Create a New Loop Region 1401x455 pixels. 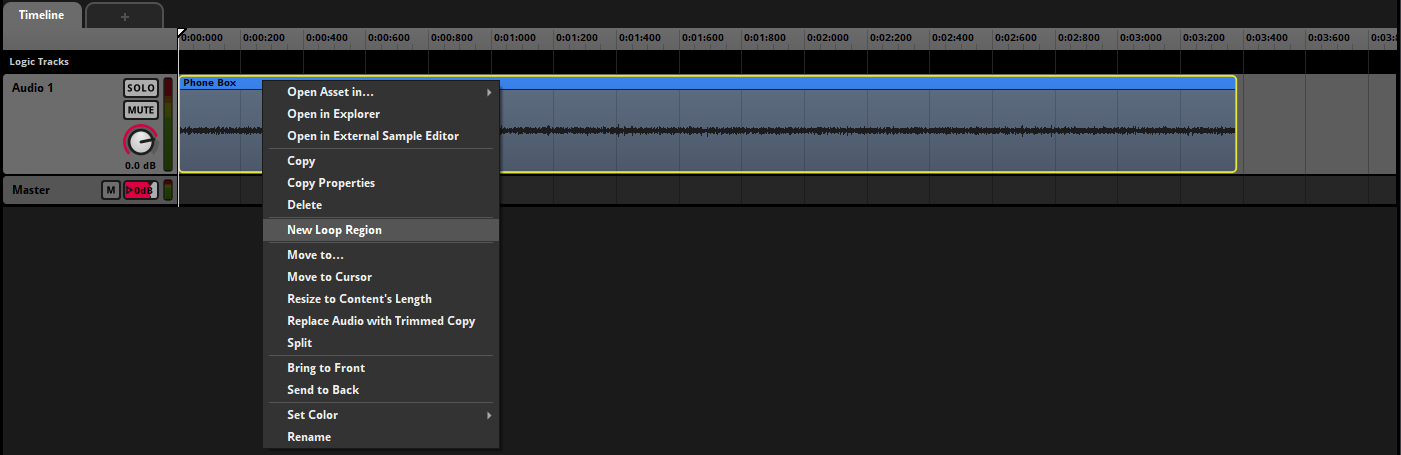coord(380,230)
